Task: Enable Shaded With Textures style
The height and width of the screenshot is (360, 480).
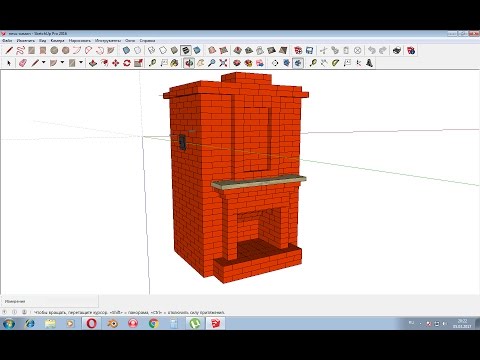Action: click(x=197, y=51)
